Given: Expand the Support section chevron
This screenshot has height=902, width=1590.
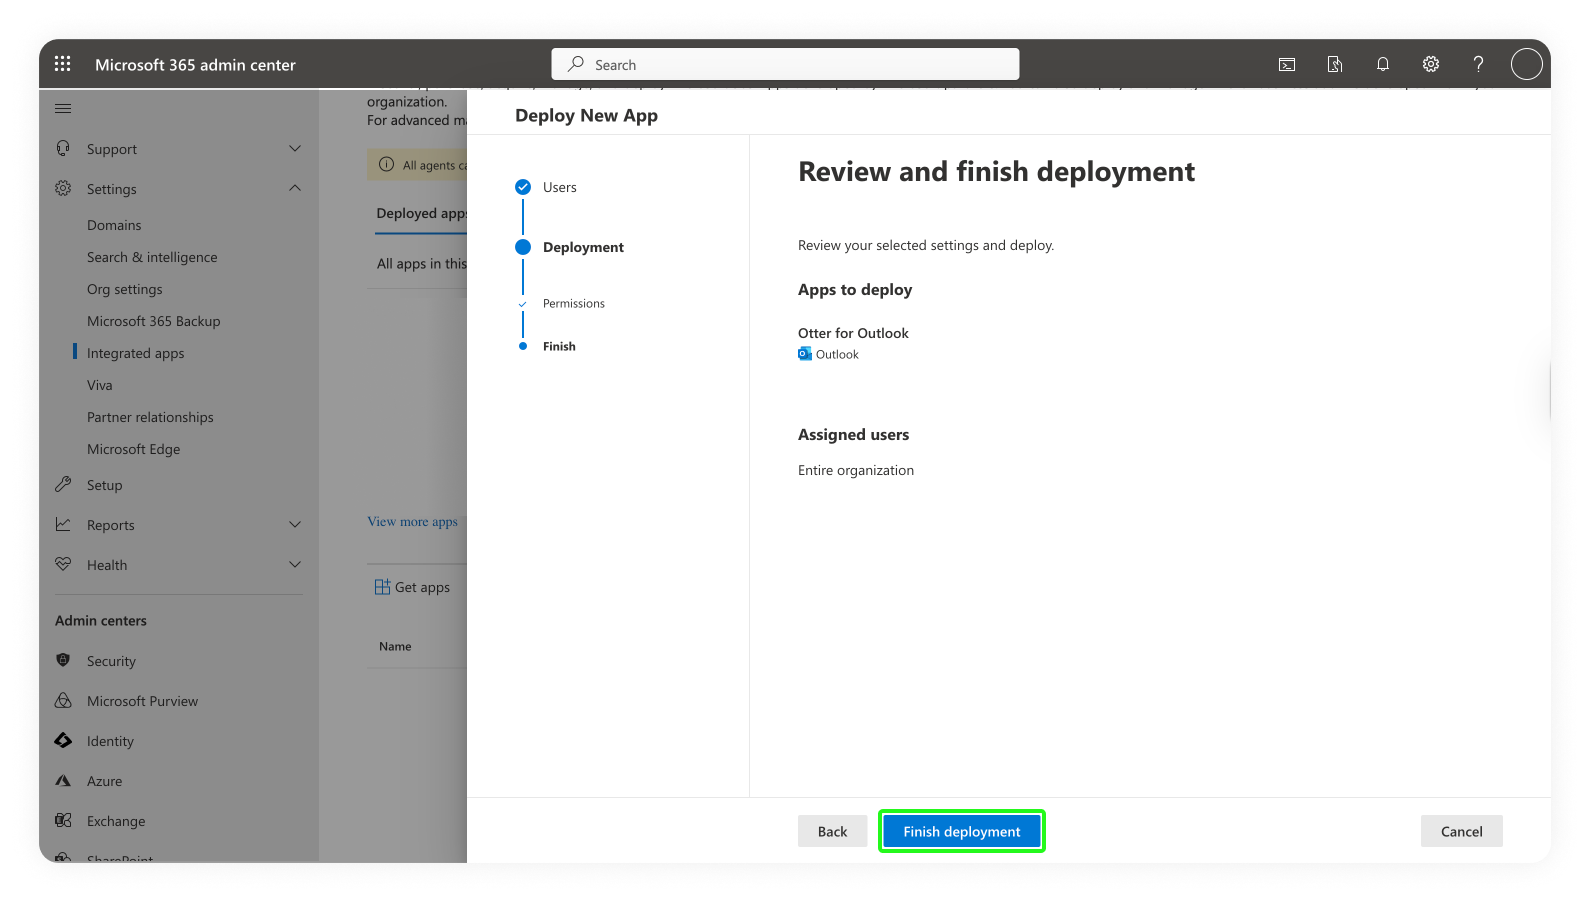Looking at the screenshot, I should tap(295, 149).
